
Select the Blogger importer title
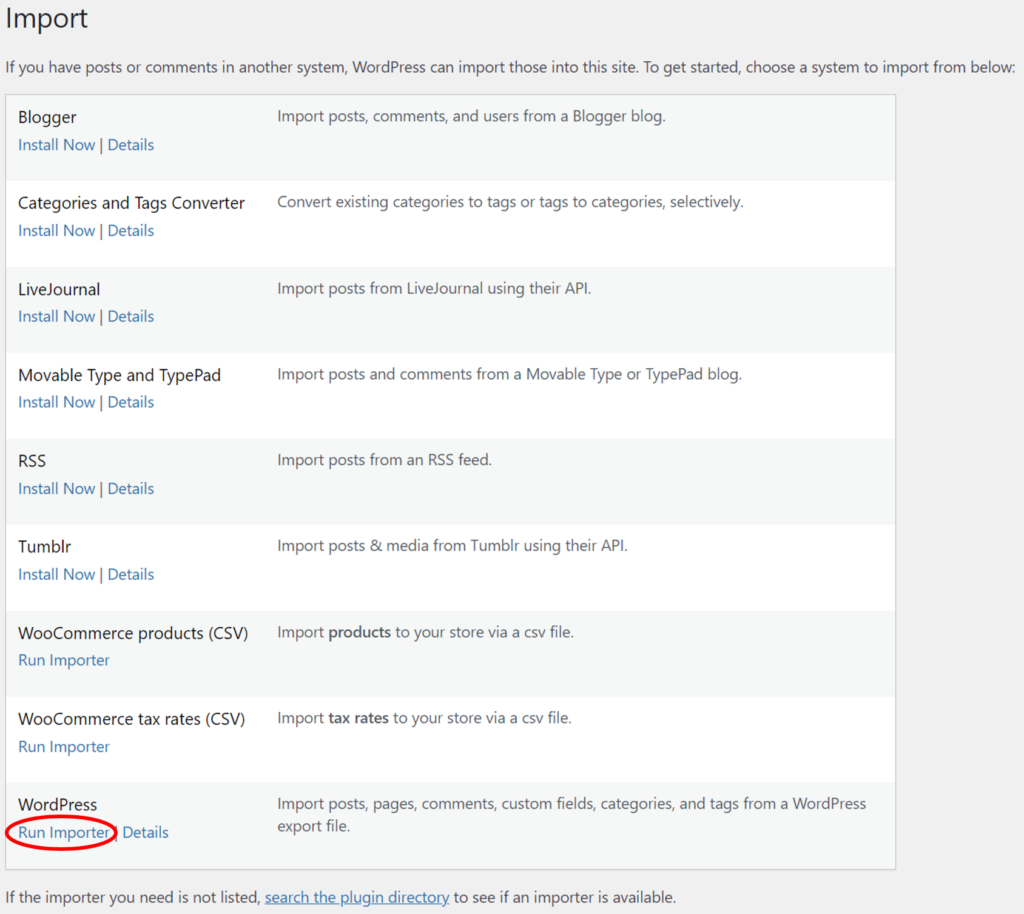tap(47, 118)
